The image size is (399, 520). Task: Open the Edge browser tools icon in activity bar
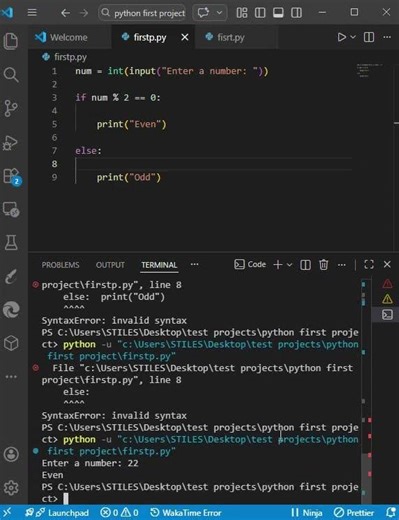click(x=11, y=310)
